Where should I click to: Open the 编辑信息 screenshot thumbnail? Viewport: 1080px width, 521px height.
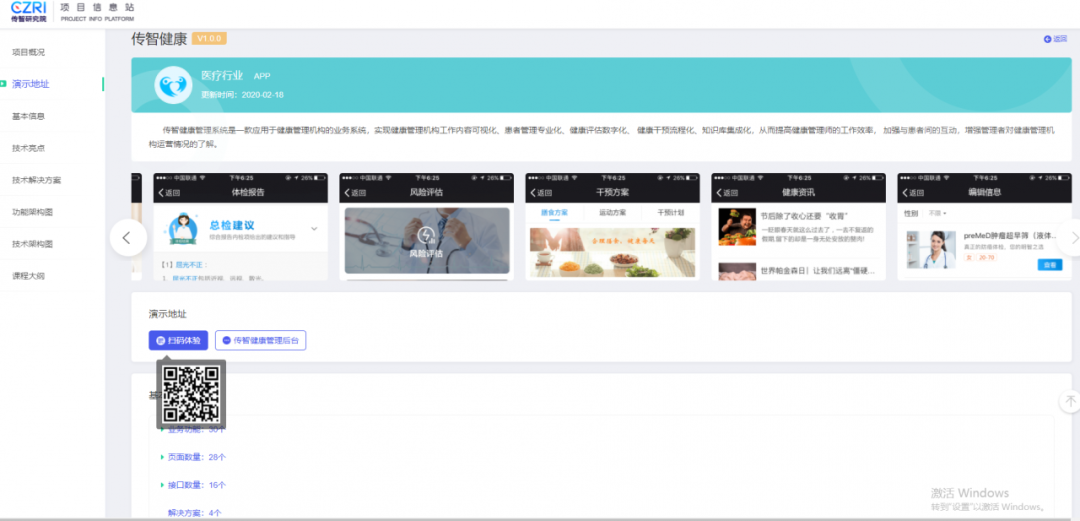tap(984, 227)
